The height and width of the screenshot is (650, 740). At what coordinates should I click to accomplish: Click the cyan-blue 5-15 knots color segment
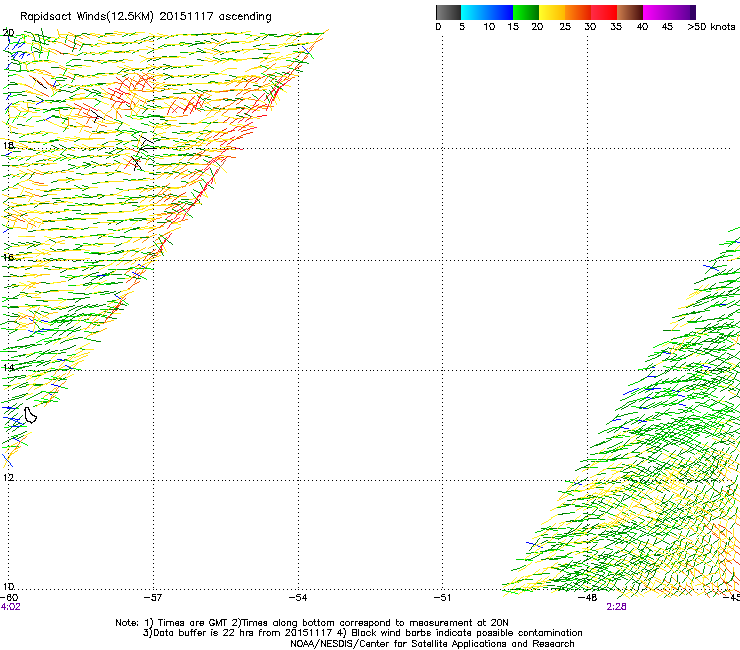487,12
